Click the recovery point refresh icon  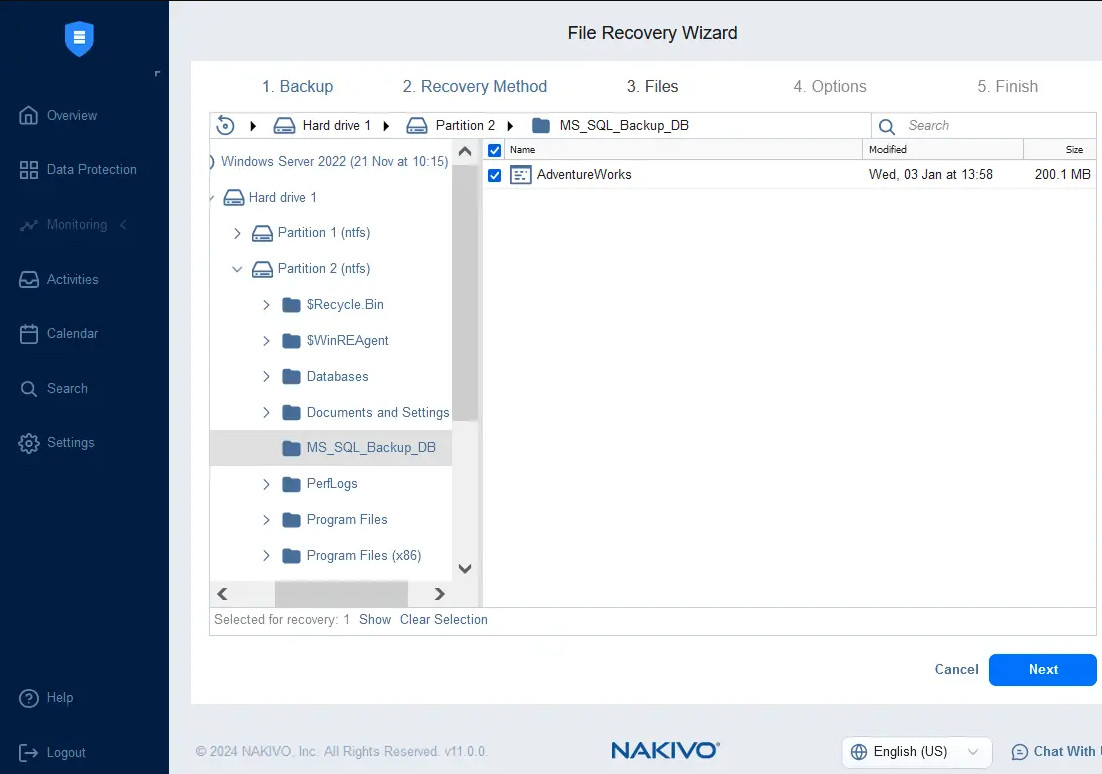coord(226,126)
